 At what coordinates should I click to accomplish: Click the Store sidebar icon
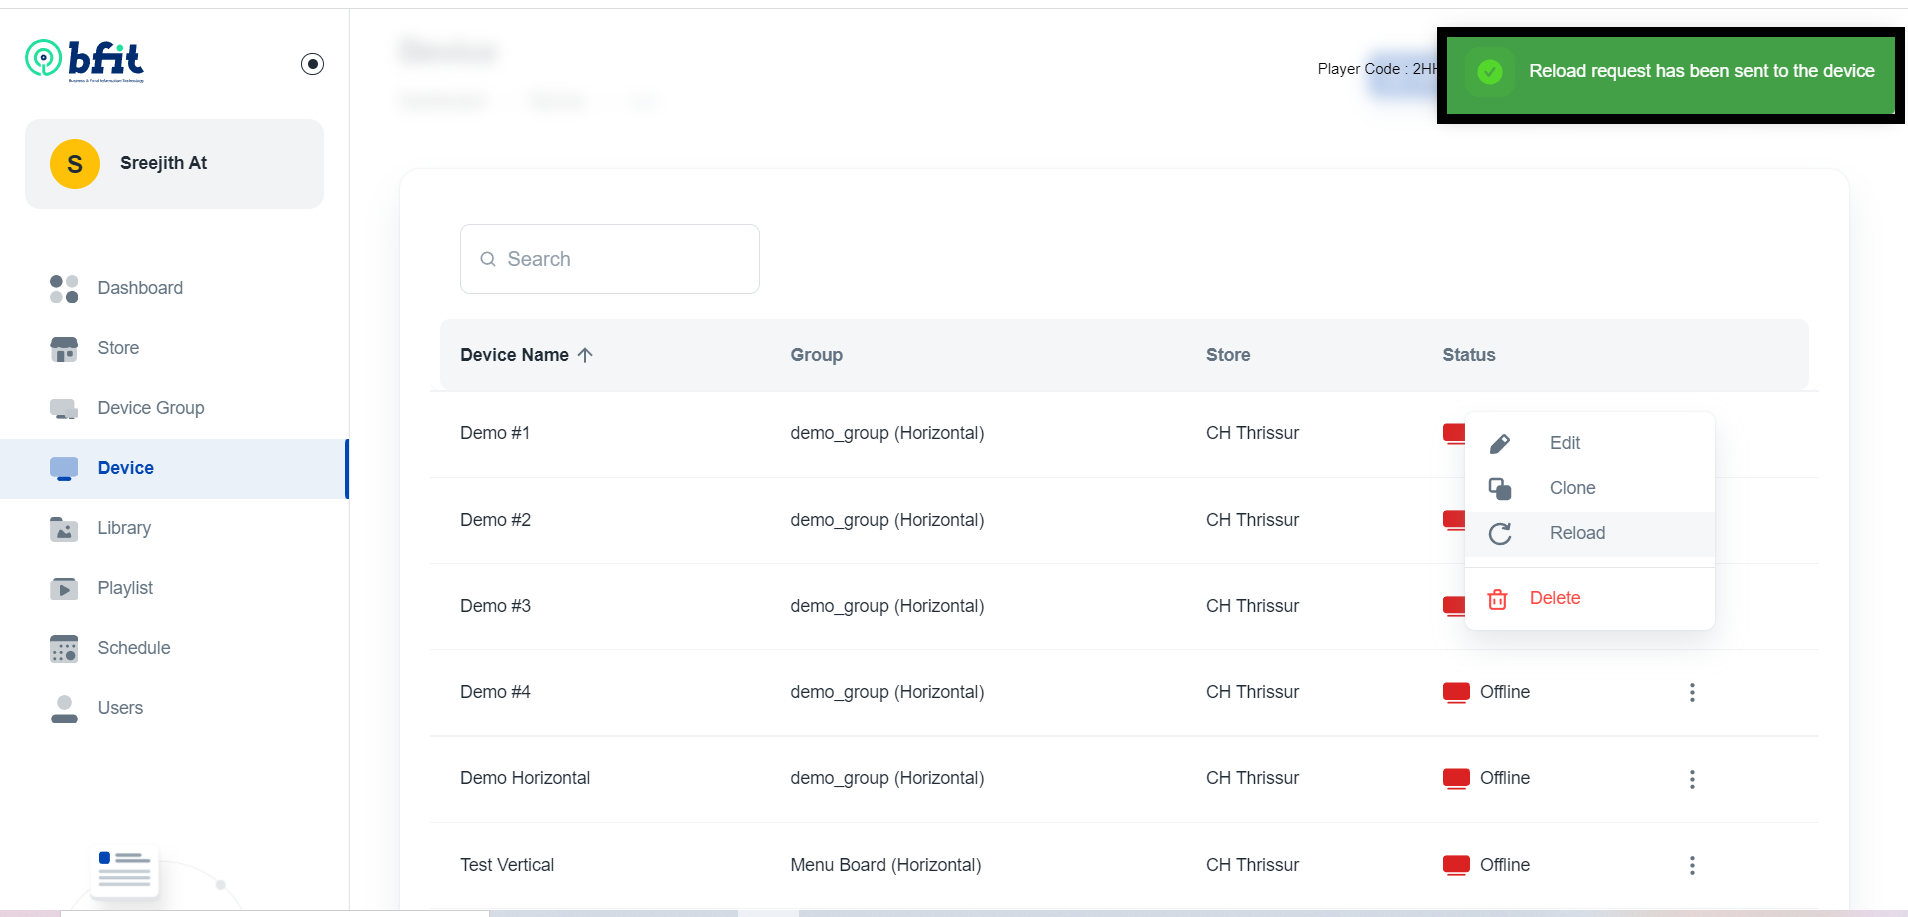(x=64, y=349)
